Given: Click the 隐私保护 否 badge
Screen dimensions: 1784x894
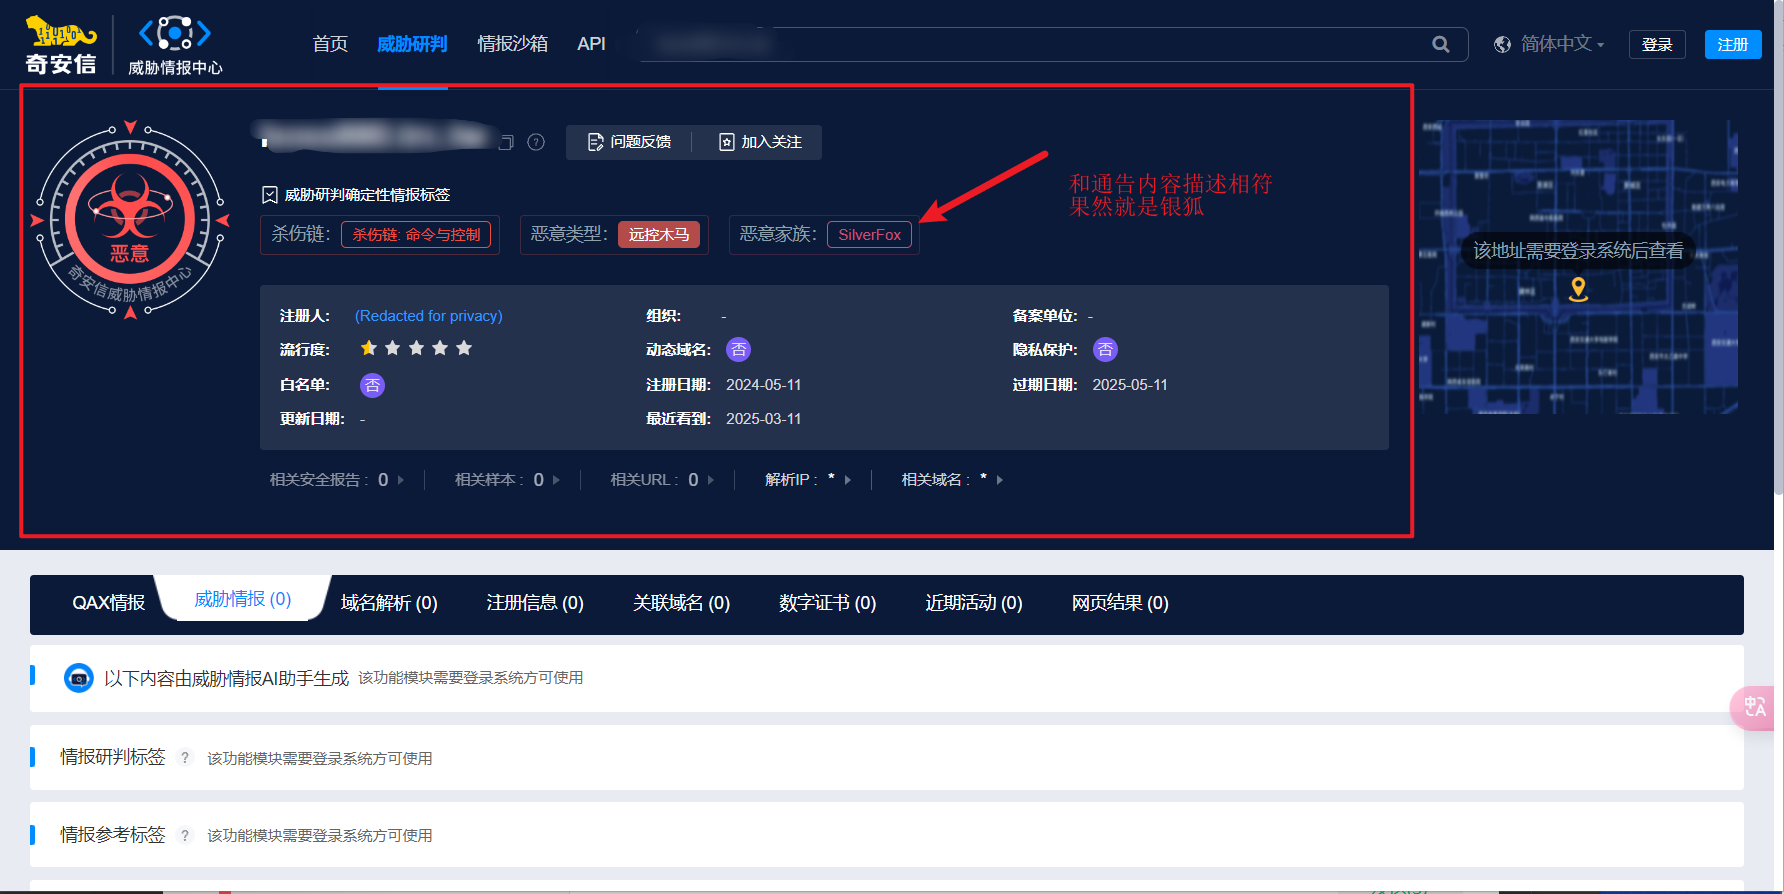Looking at the screenshot, I should (1105, 349).
